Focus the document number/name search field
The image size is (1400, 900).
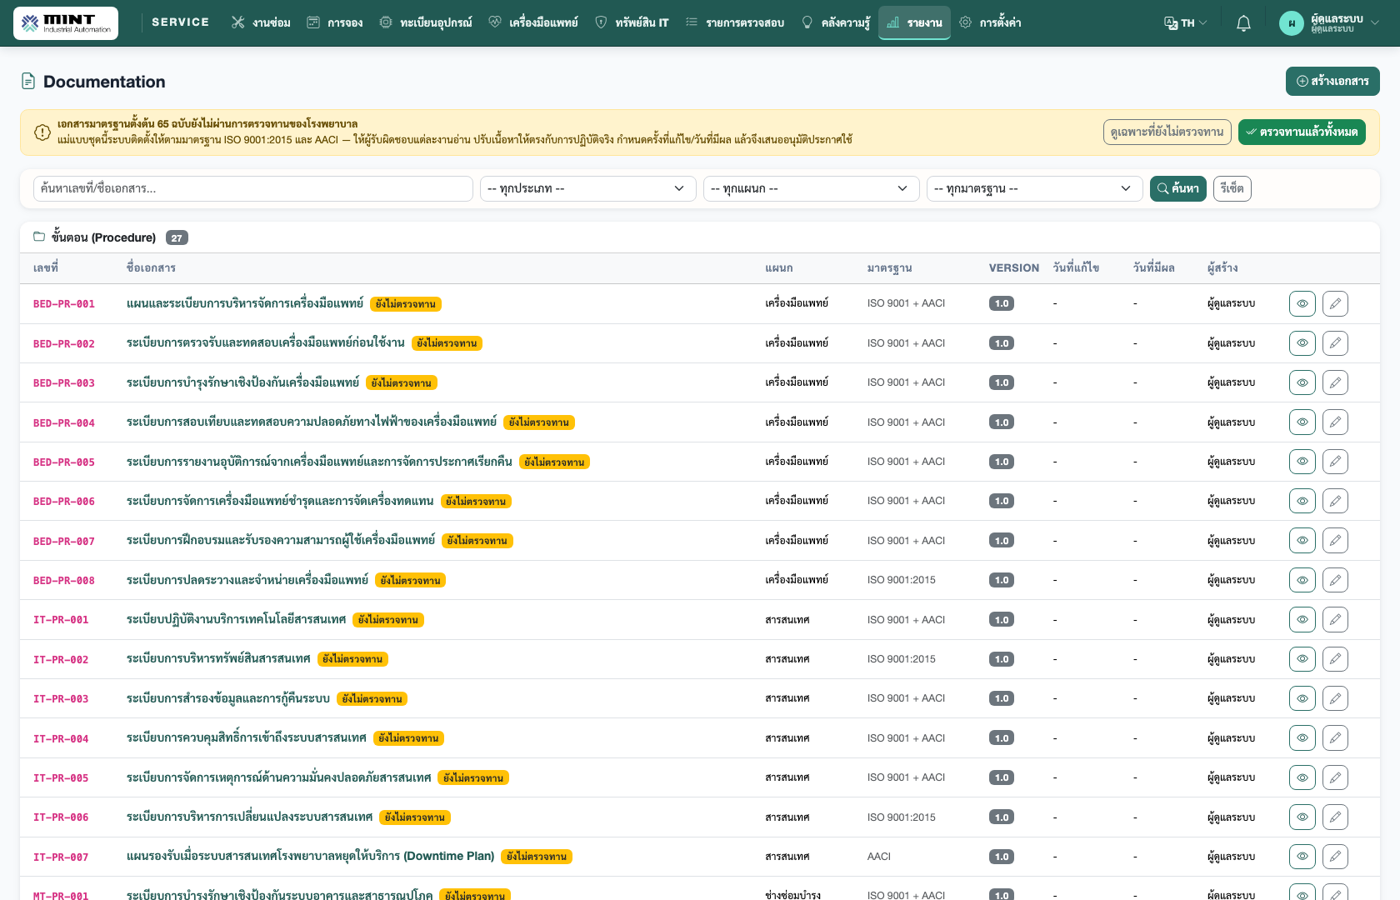(x=253, y=189)
